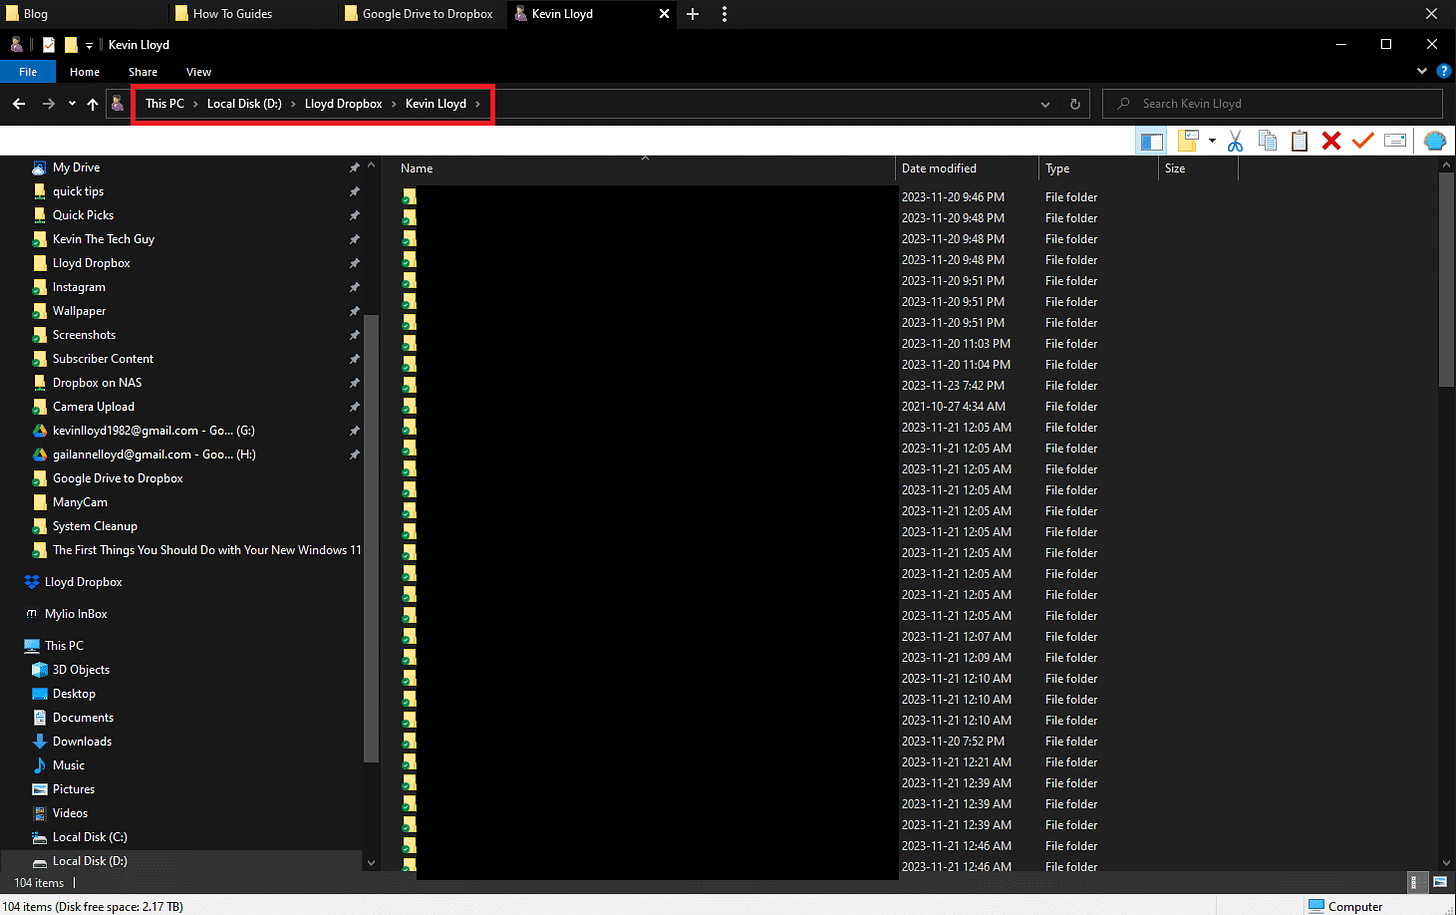Screen dimensions: 1456x915
Task: Open Properties via the orange checkmark icon
Action: 1363,141
